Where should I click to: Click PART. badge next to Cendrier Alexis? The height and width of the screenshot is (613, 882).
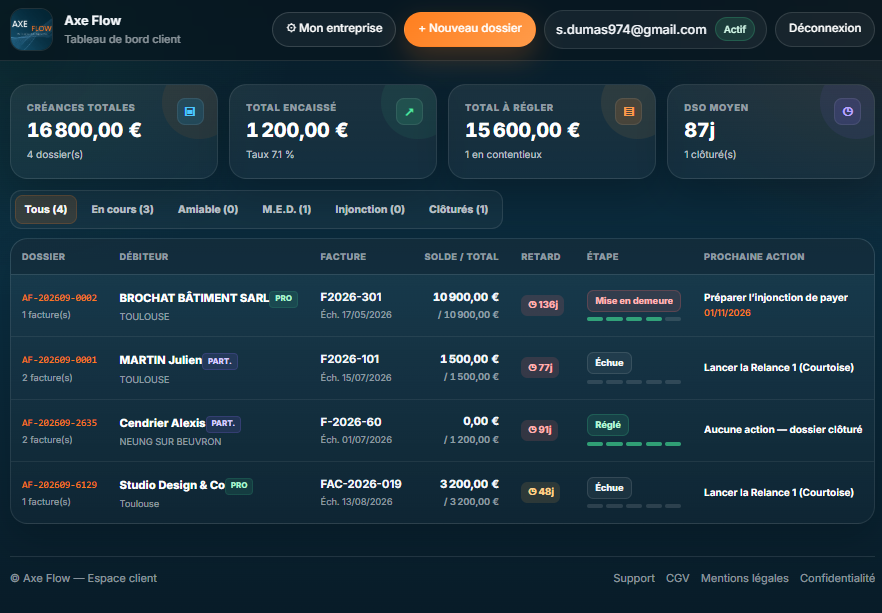tap(223, 423)
